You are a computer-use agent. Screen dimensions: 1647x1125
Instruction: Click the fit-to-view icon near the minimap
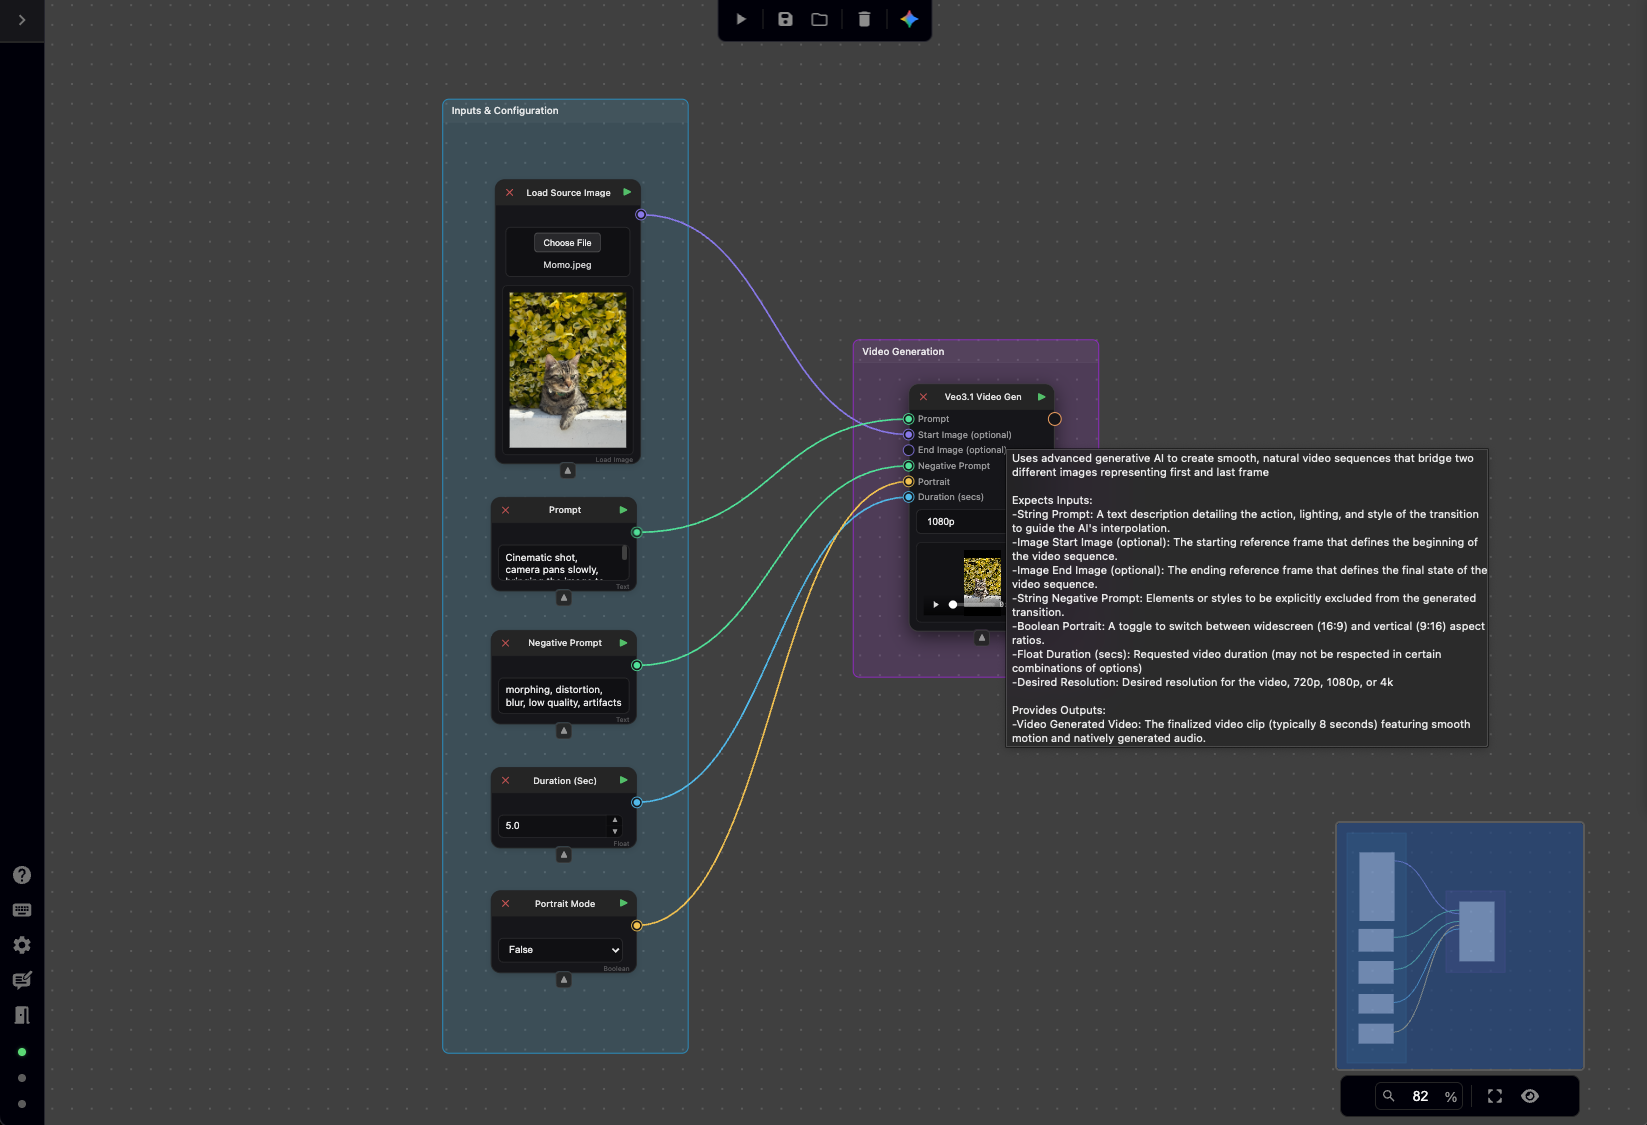[1494, 1096]
